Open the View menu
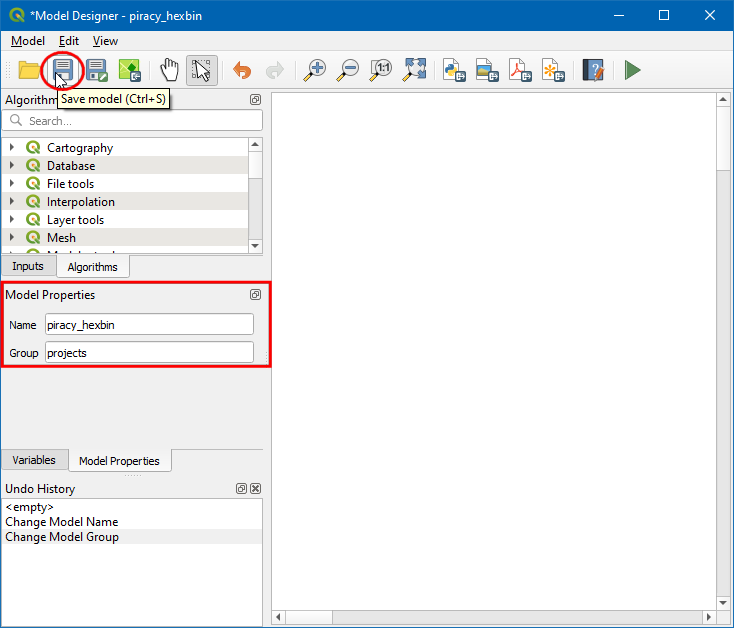The image size is (734, 628). [x=105, y=41]
